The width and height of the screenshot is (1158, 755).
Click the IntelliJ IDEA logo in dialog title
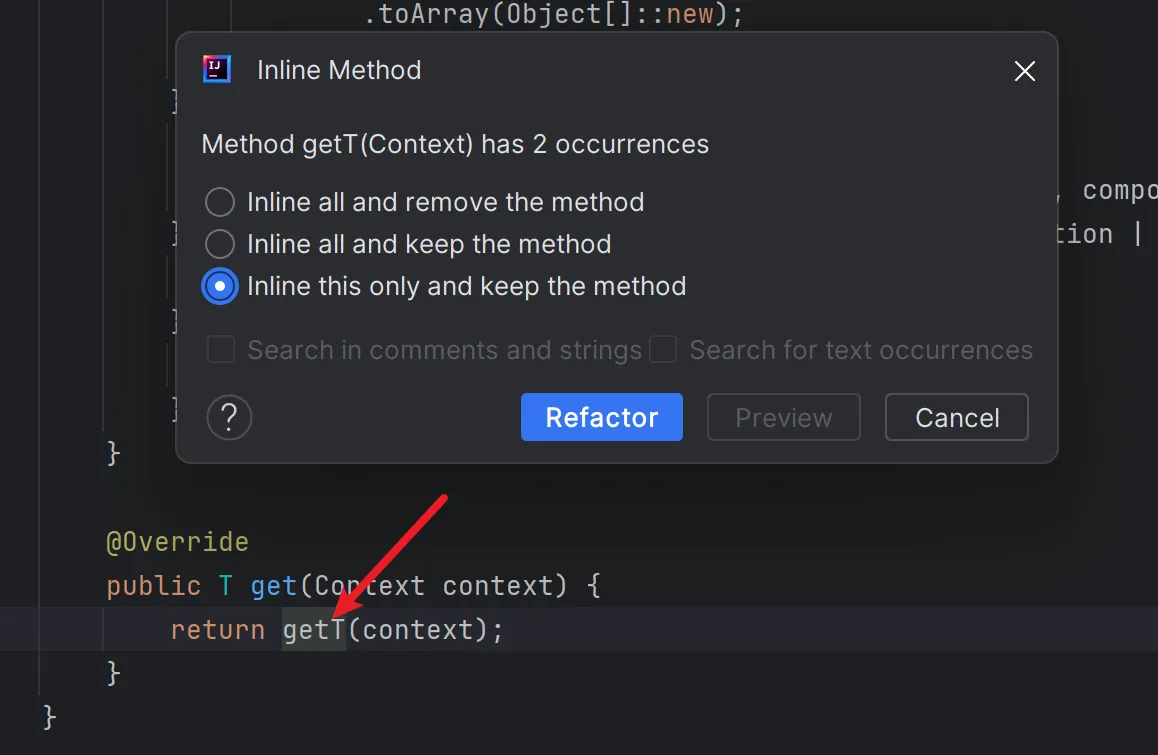(217, 70)
